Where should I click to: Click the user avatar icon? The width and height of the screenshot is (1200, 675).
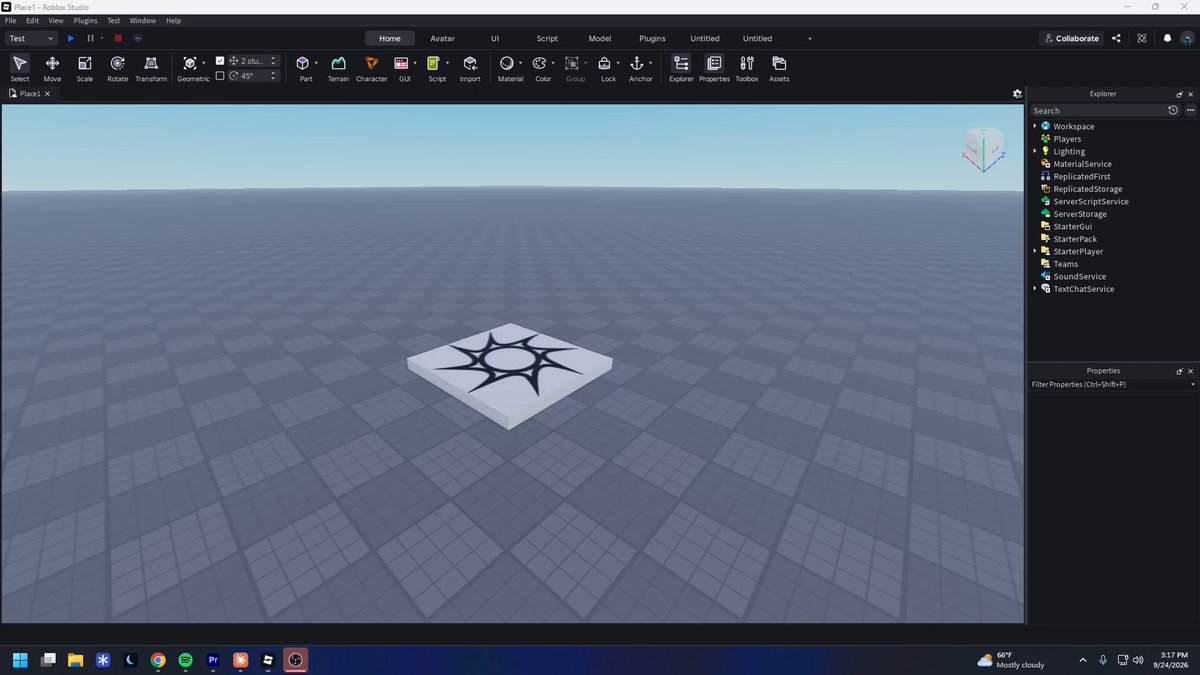[1186, 38]
